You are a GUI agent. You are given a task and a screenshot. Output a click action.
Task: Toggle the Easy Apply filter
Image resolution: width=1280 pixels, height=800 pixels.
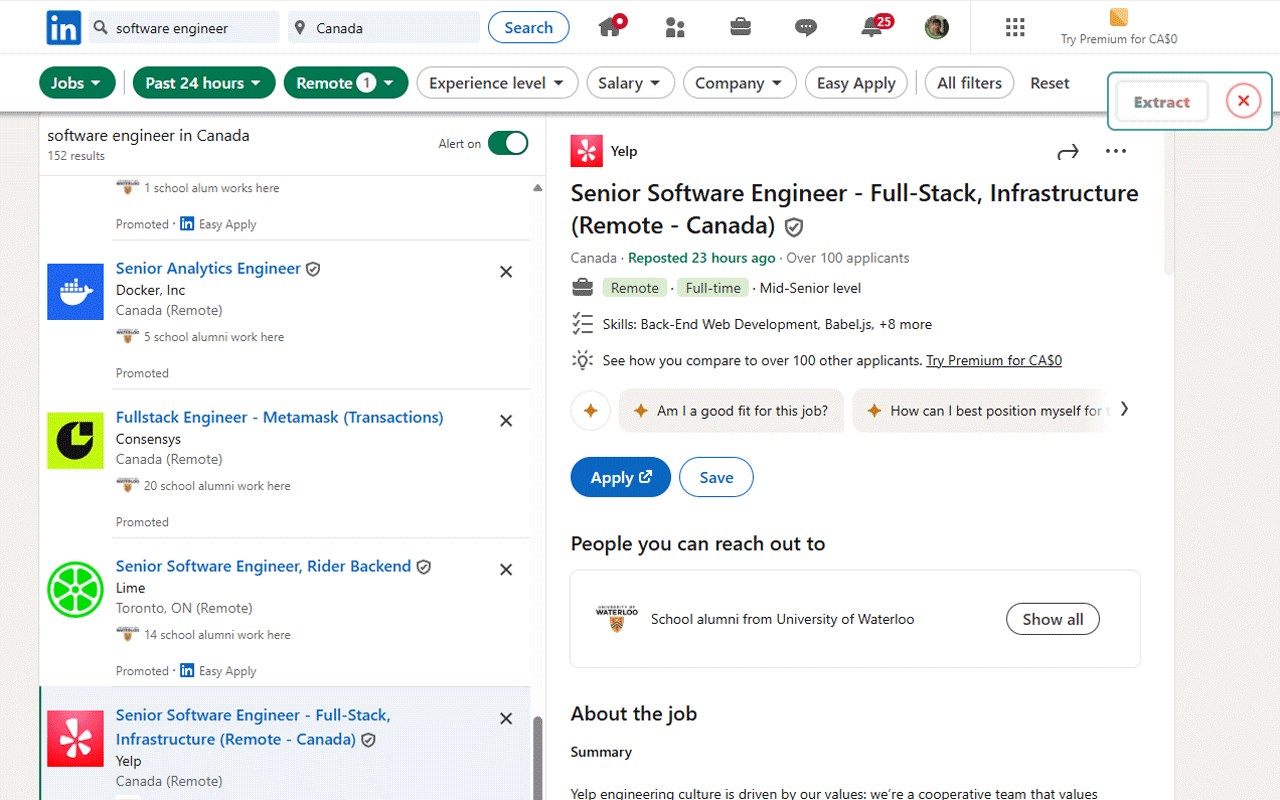coord(855,83)
